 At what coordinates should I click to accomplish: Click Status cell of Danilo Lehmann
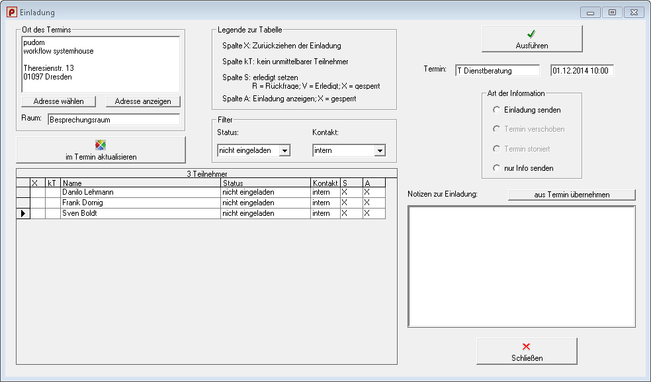[265, 192]
